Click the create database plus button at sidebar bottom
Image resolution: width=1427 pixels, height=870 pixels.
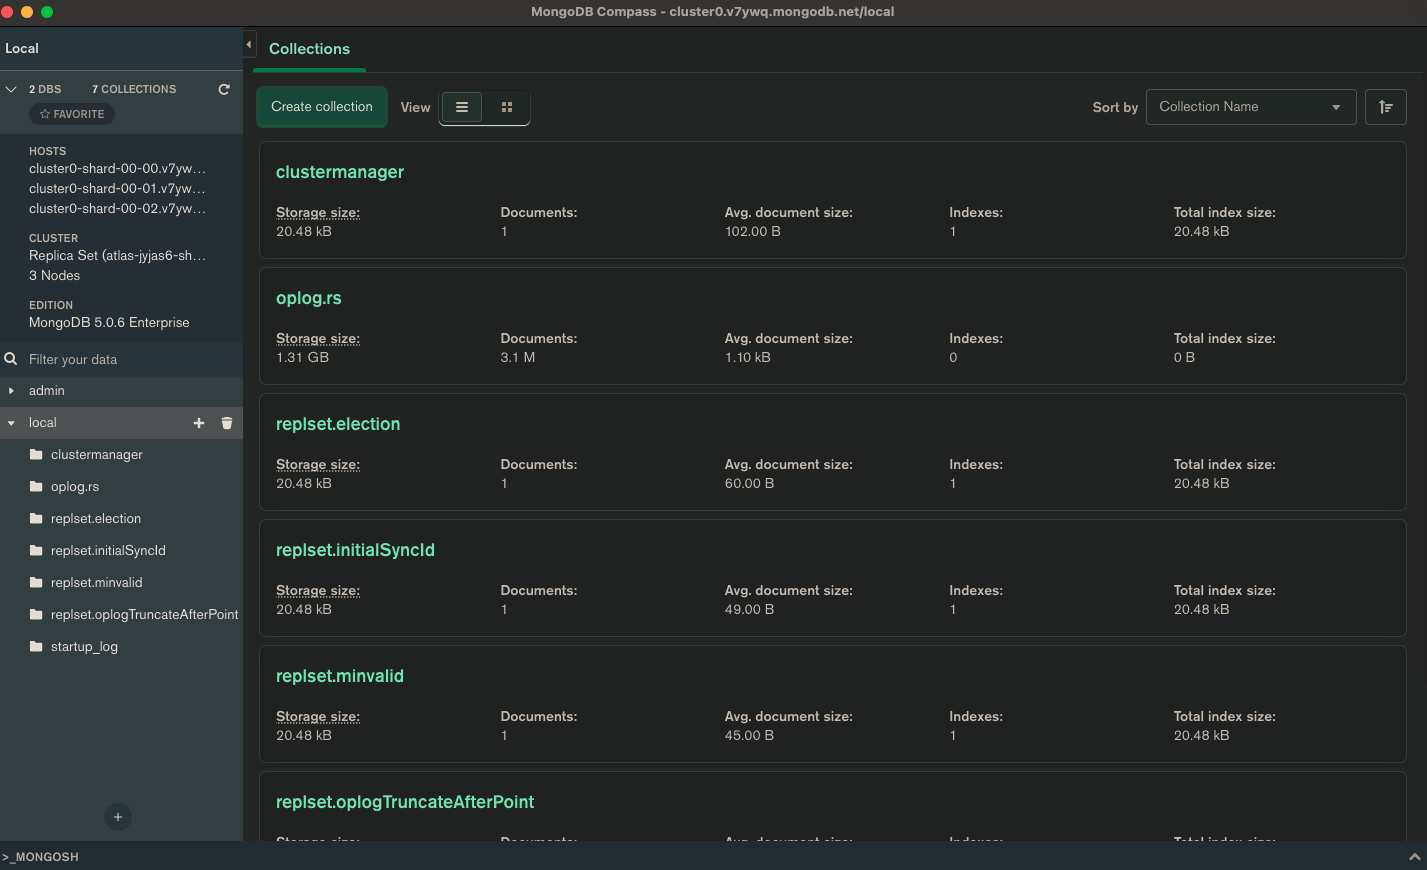pyautogui.click(x=118, y=817)
